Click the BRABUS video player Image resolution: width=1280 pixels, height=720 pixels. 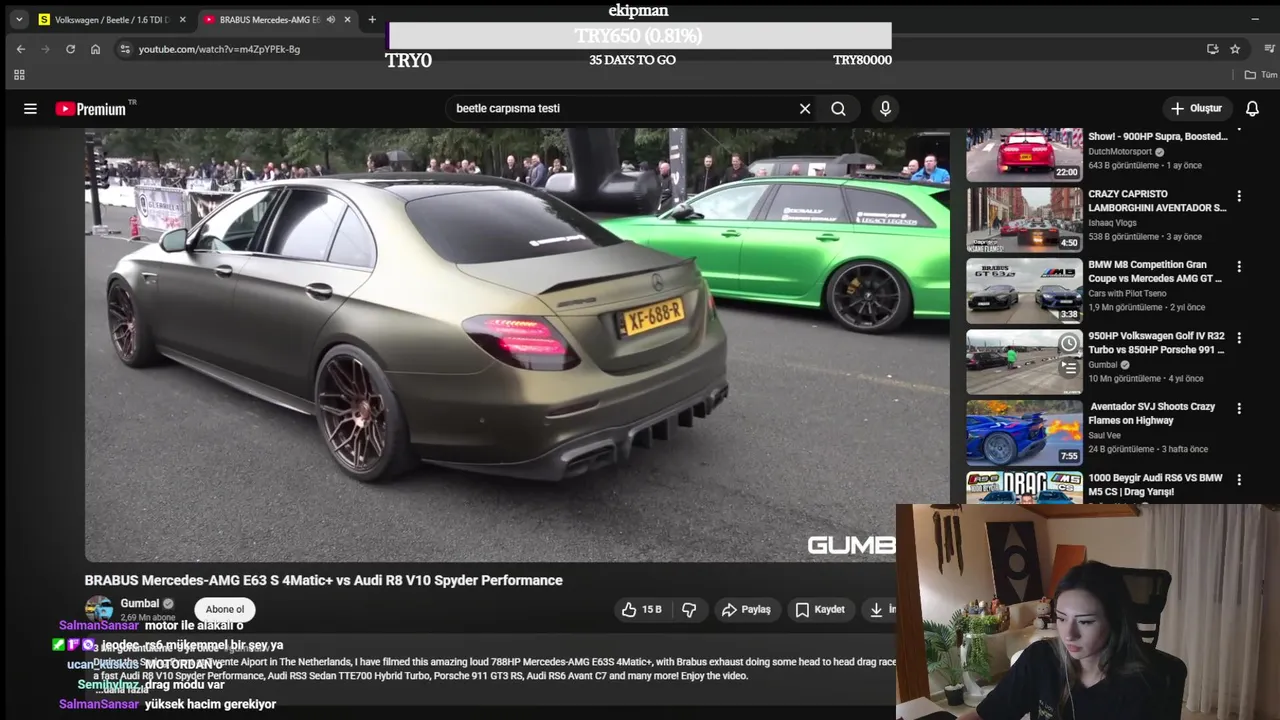[517, 345]
